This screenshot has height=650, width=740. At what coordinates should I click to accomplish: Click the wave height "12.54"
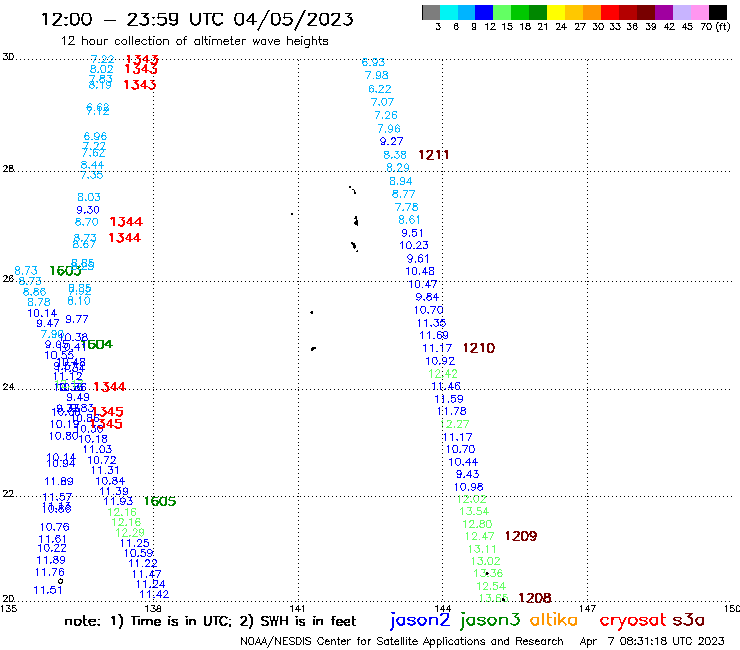[491, 586]
